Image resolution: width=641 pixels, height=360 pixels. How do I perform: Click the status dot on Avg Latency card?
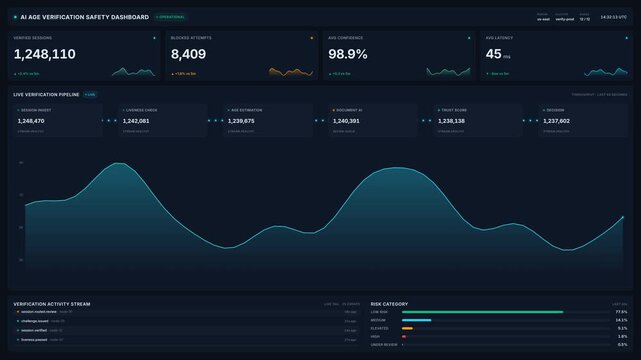[x=626, y=38]
